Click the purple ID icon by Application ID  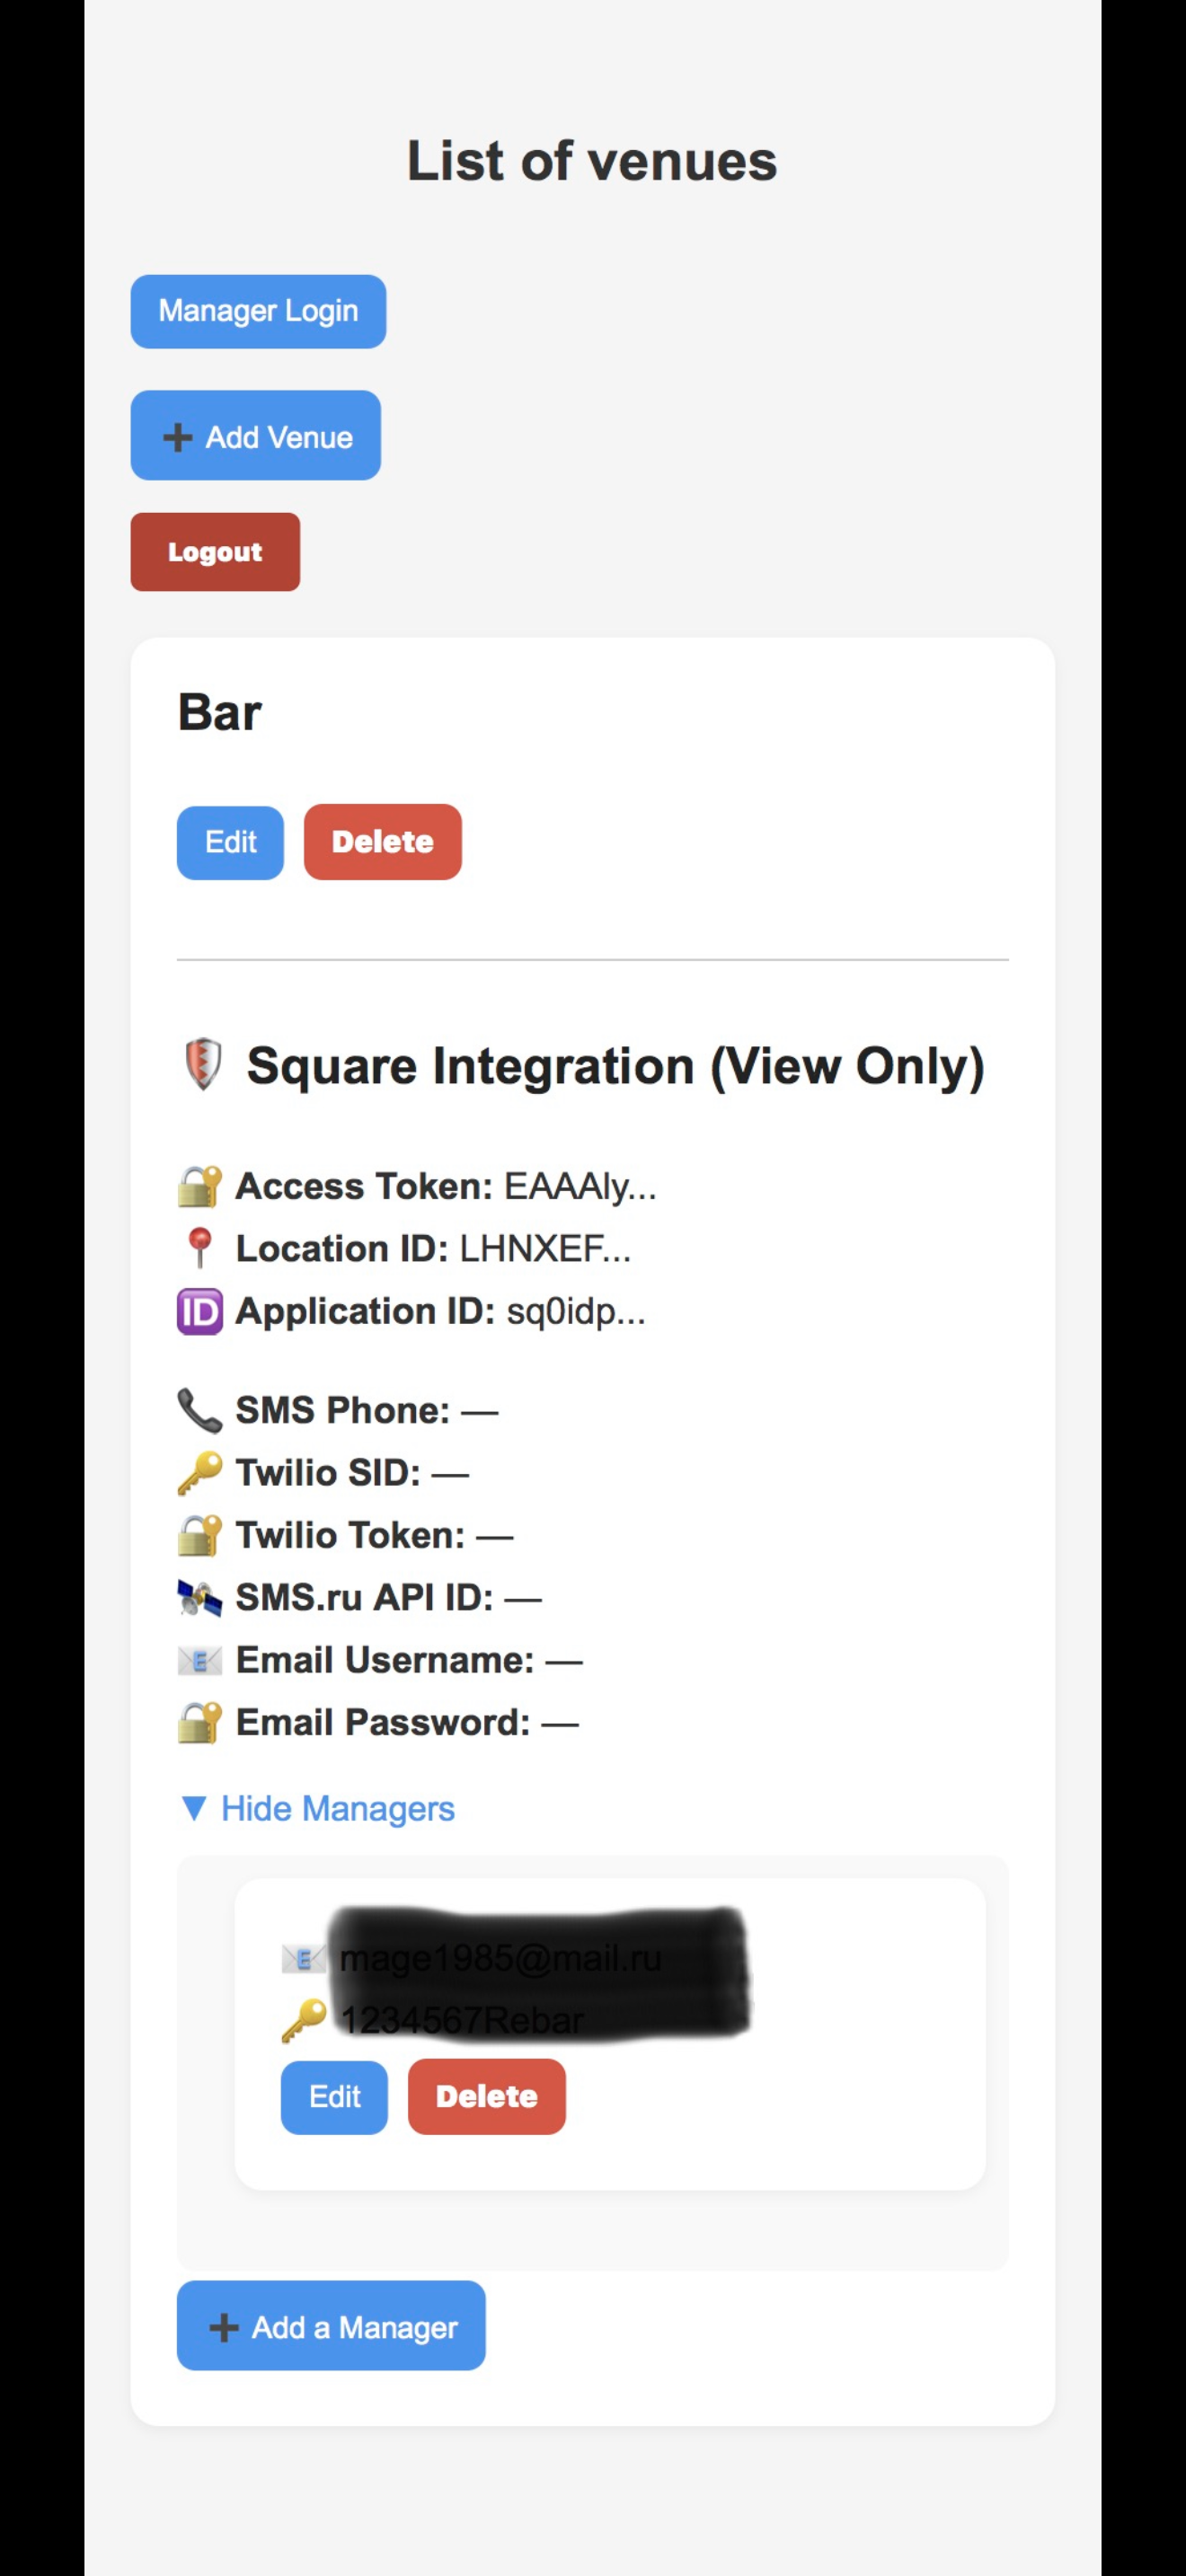[200, 1311]
